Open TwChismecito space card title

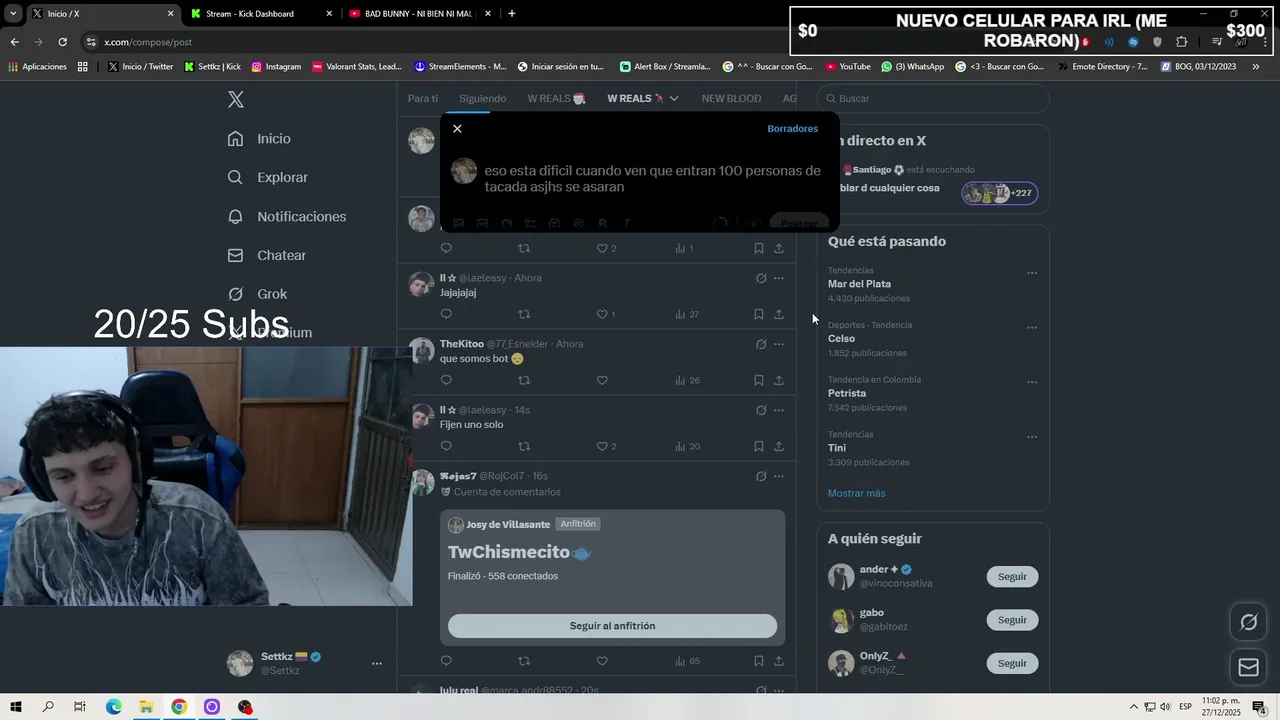[519, 552]
